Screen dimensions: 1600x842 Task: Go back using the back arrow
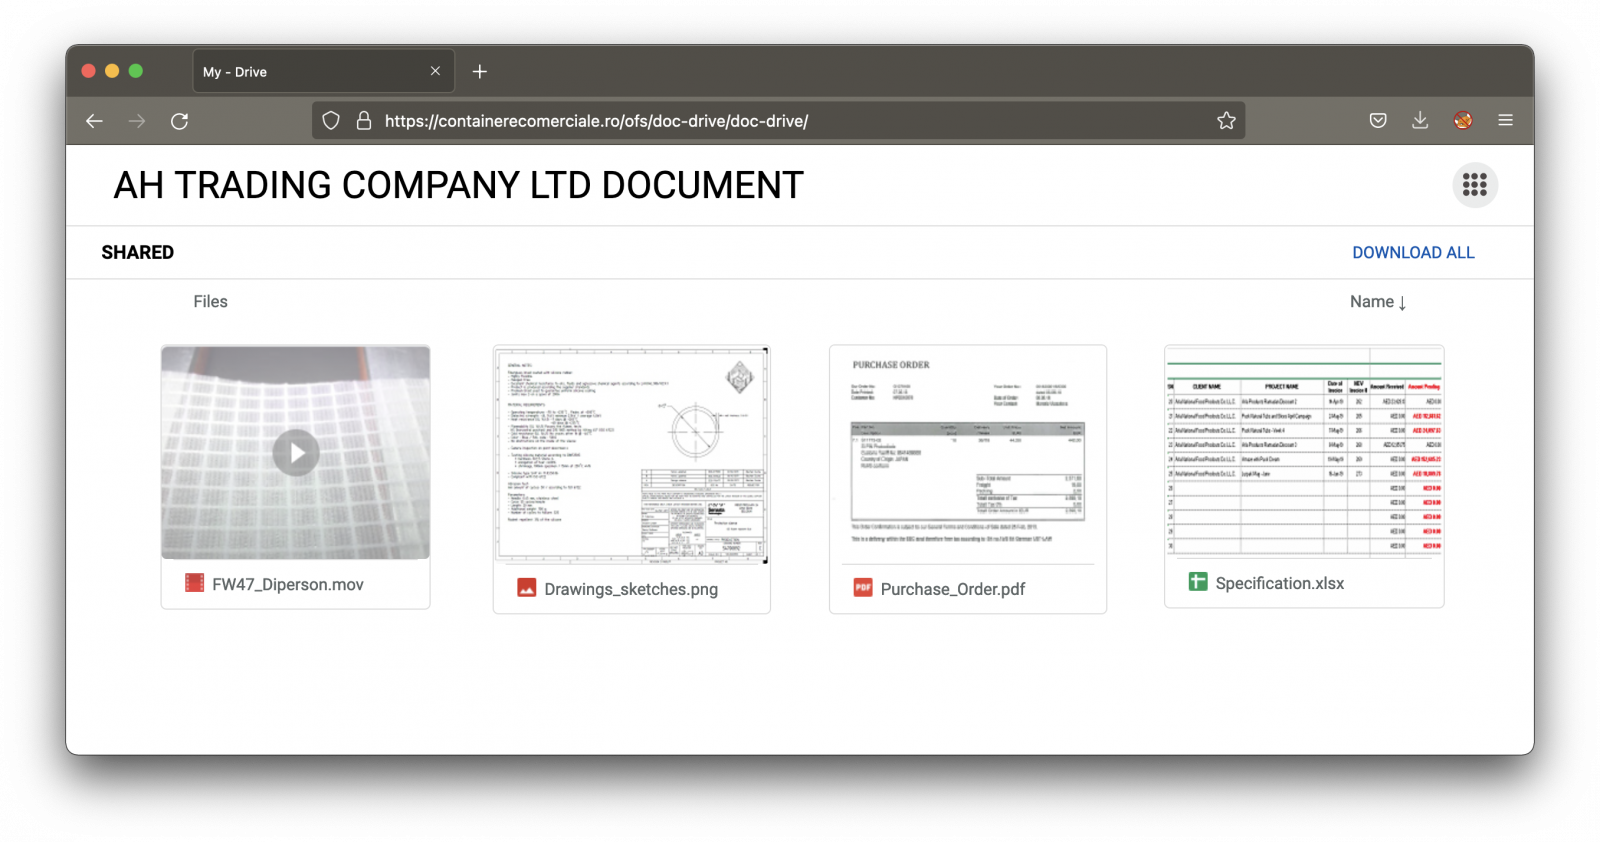(x=95, y=121)
